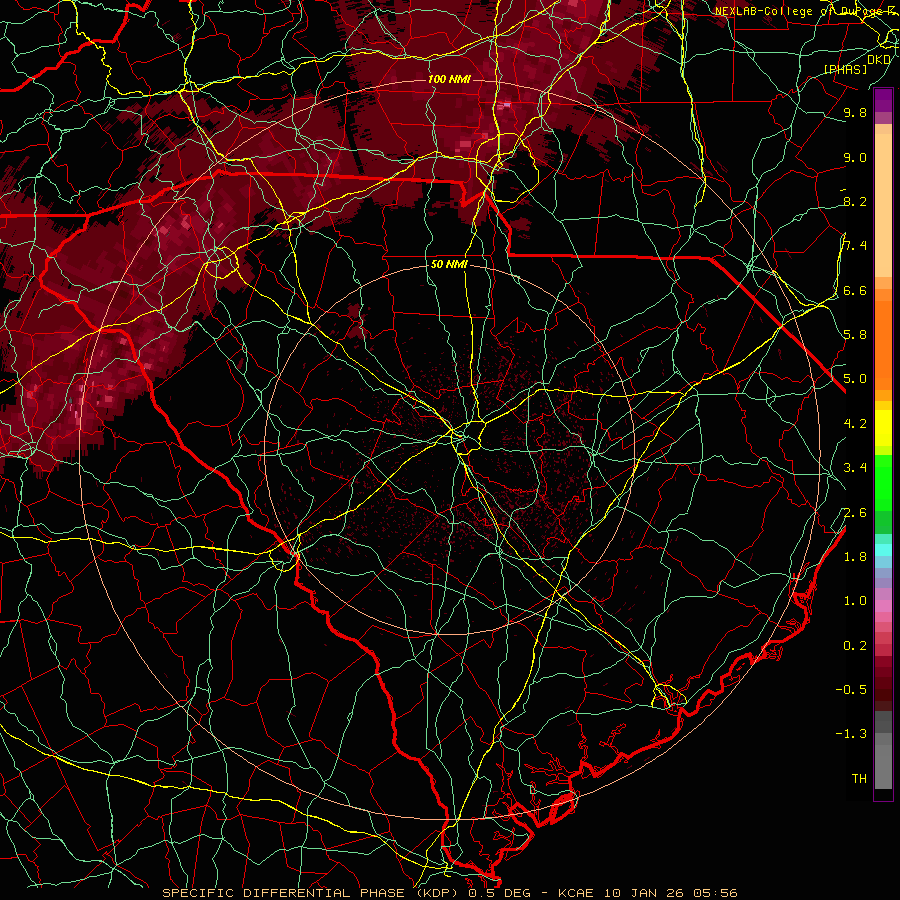Screen dimensions: 900x900
Task: Click the 50 NMI range ring label
Action: coord(449,265)
